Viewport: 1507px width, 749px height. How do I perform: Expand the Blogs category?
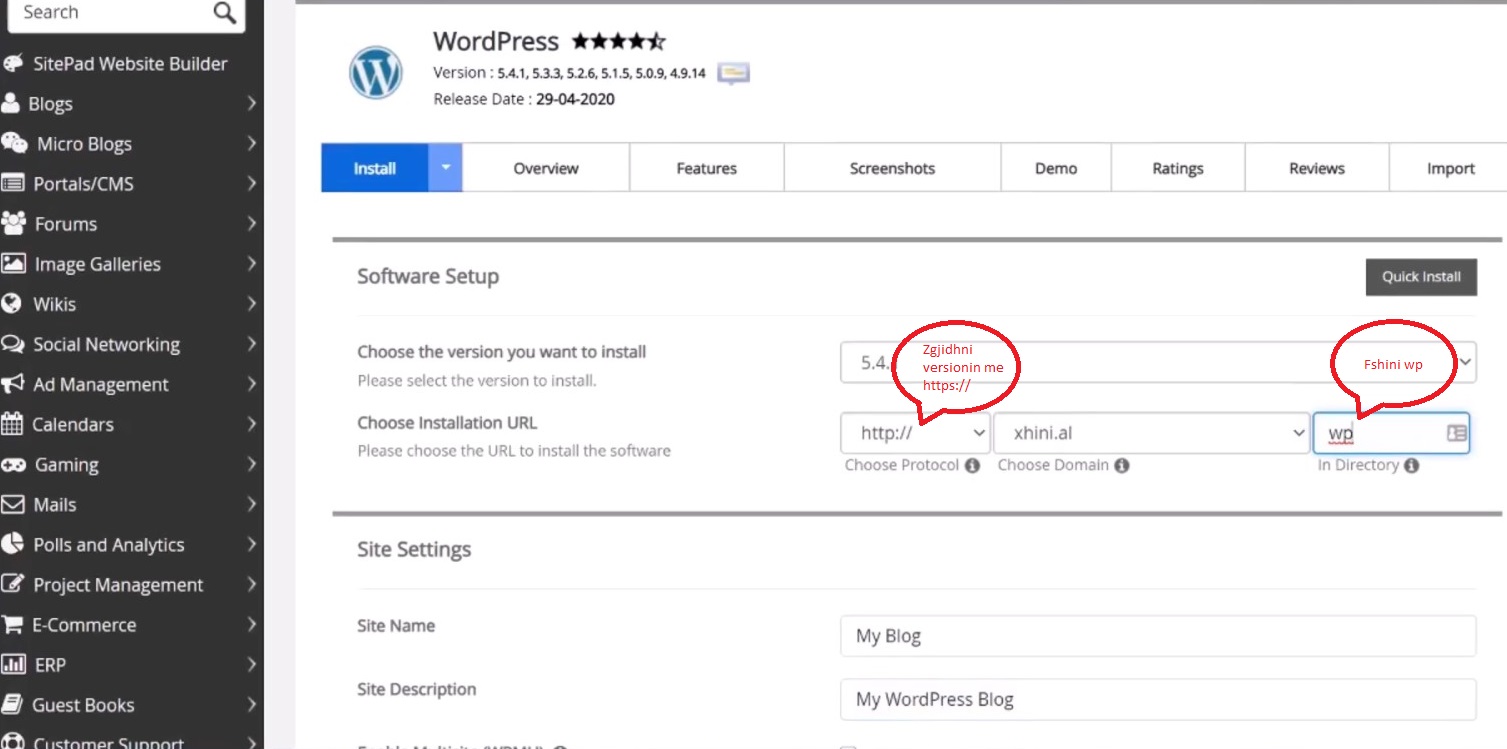251,103
